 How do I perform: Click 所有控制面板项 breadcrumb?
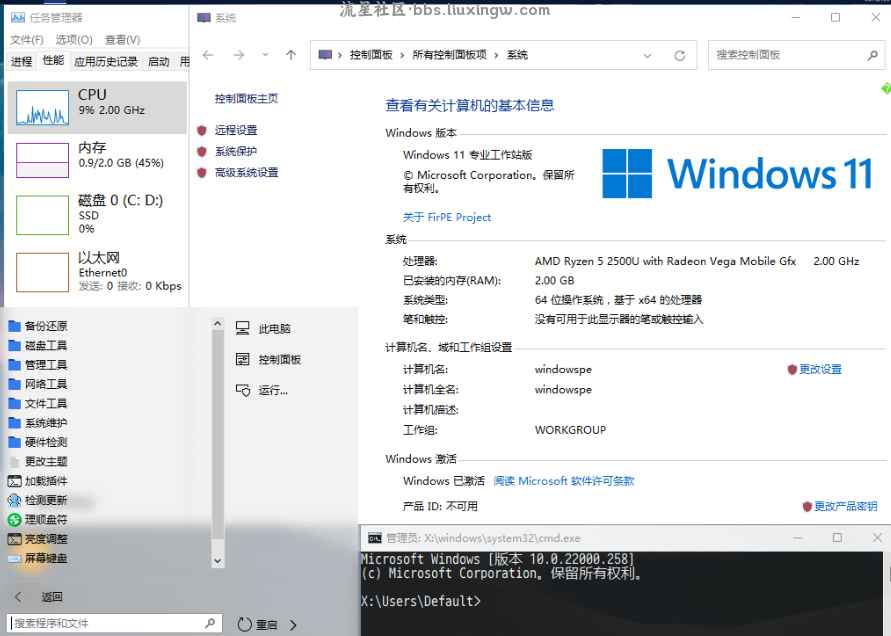(449, 55)
